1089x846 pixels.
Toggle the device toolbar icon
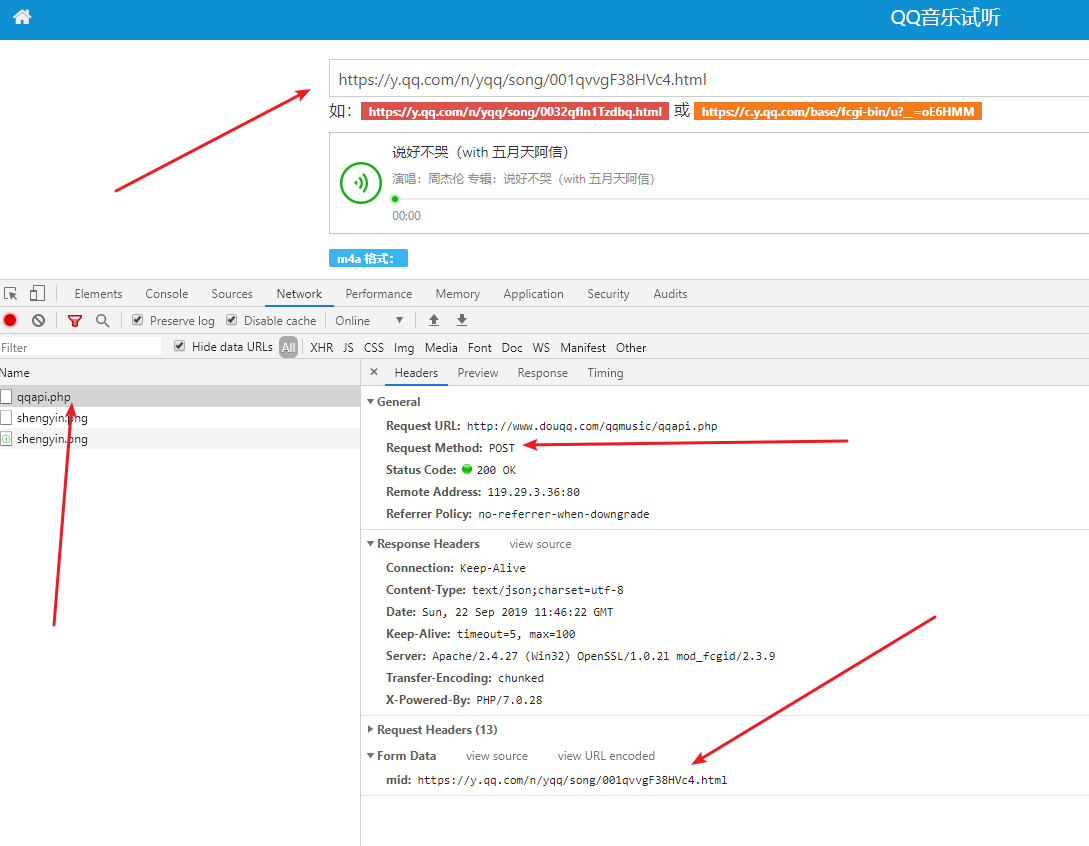(38, 293)
